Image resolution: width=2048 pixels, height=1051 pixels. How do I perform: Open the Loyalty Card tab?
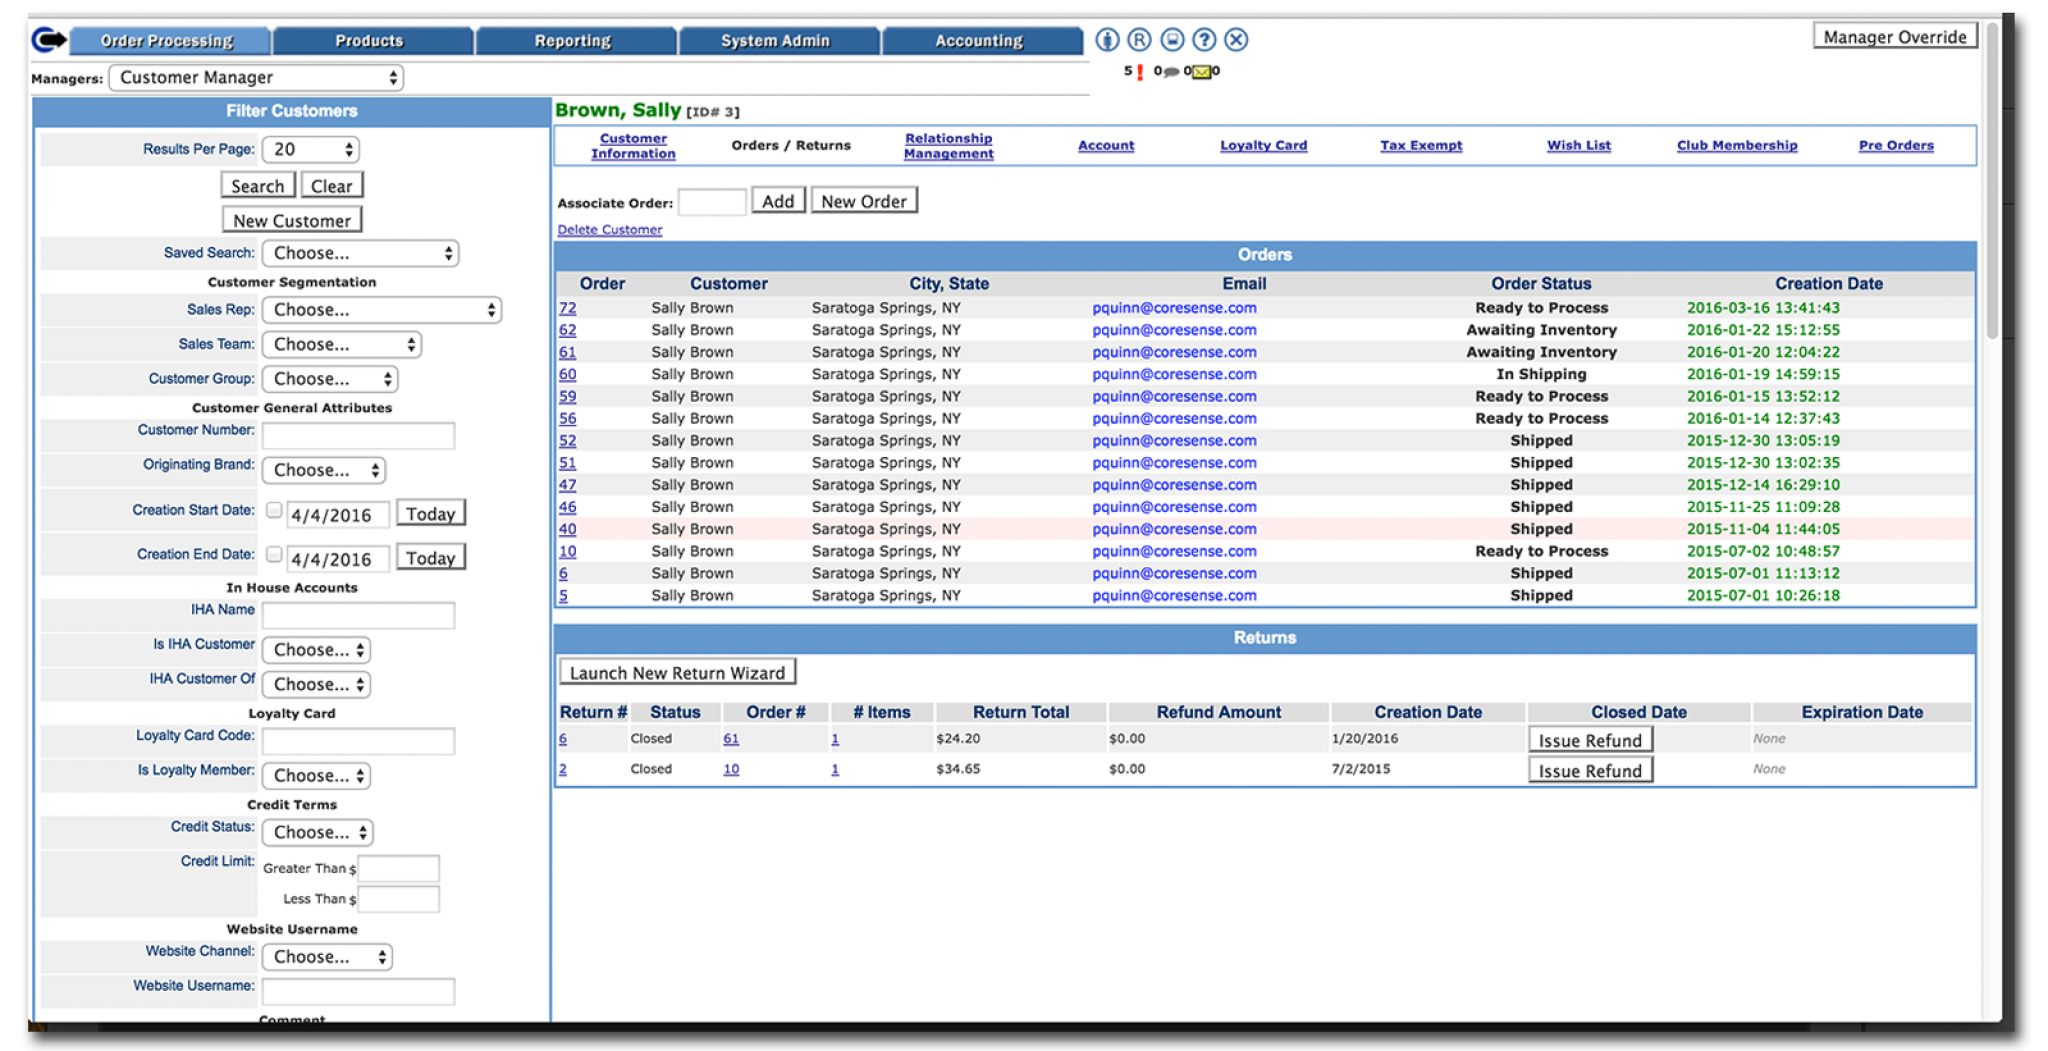1263,145
